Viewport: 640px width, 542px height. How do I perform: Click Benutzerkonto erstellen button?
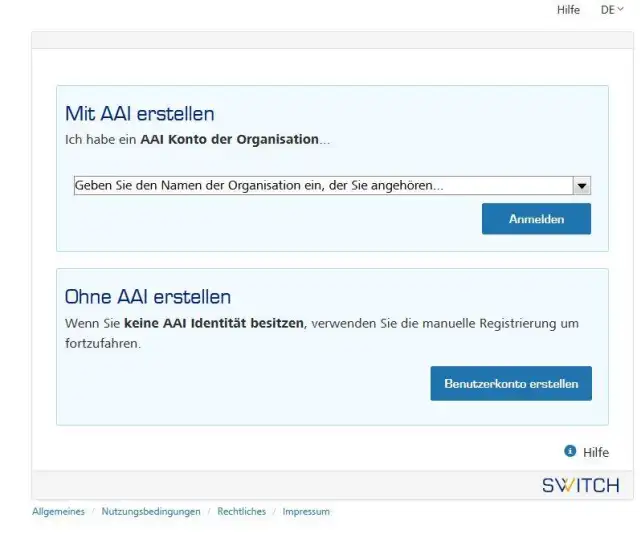click(x=511, y=384)
